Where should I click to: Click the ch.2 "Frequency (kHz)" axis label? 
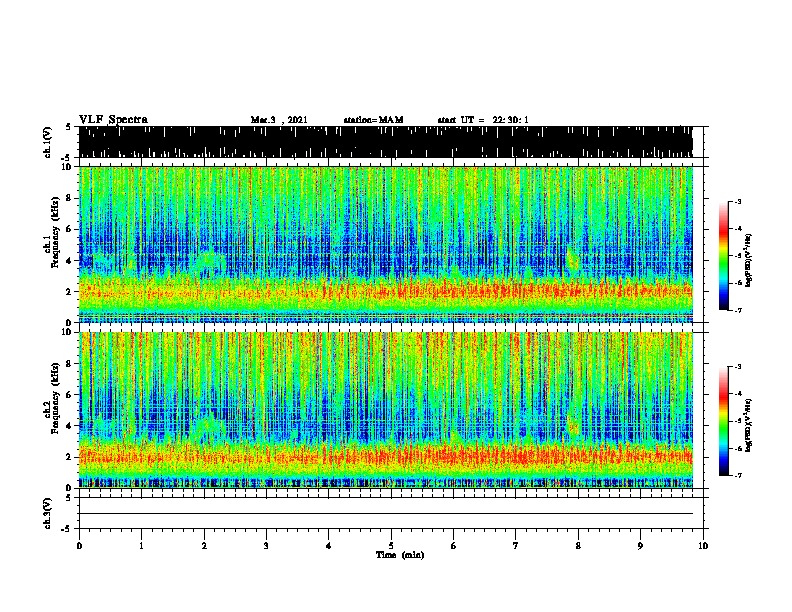[55, 398]
